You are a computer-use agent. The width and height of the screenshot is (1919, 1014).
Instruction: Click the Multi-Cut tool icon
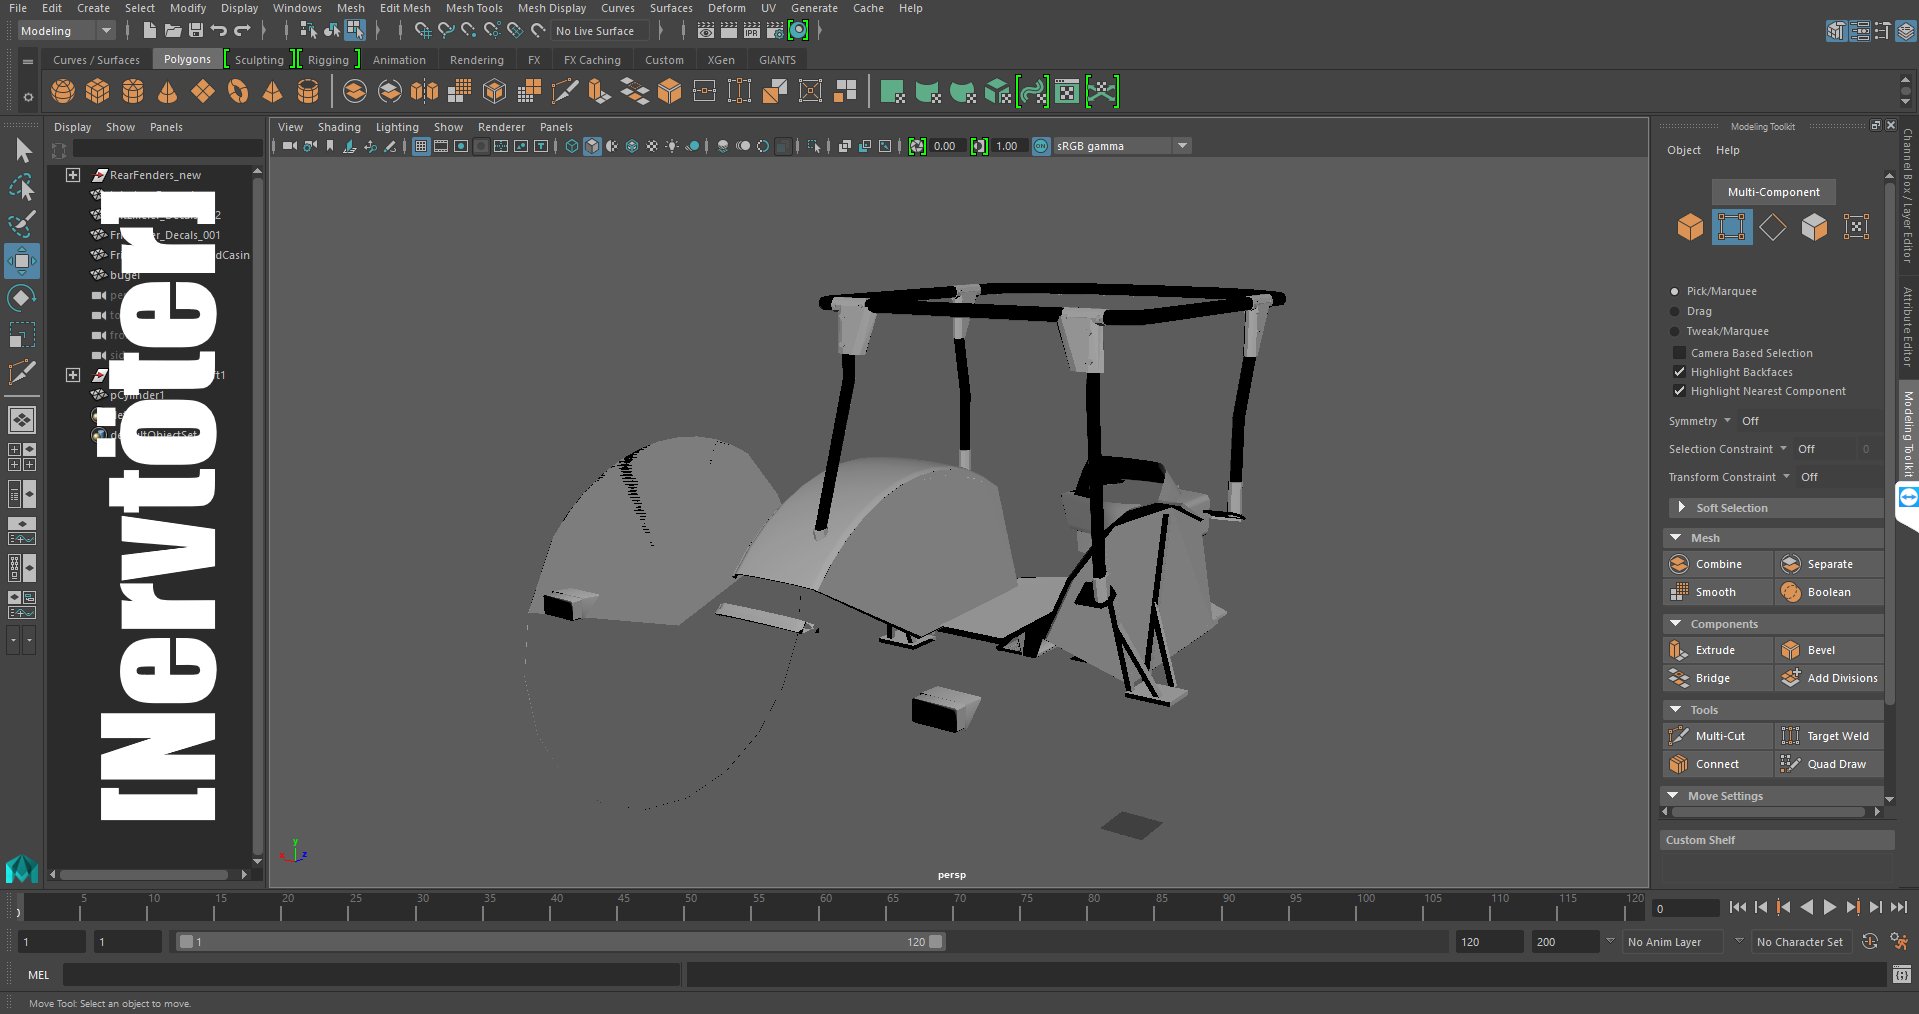pos(1679,736)
